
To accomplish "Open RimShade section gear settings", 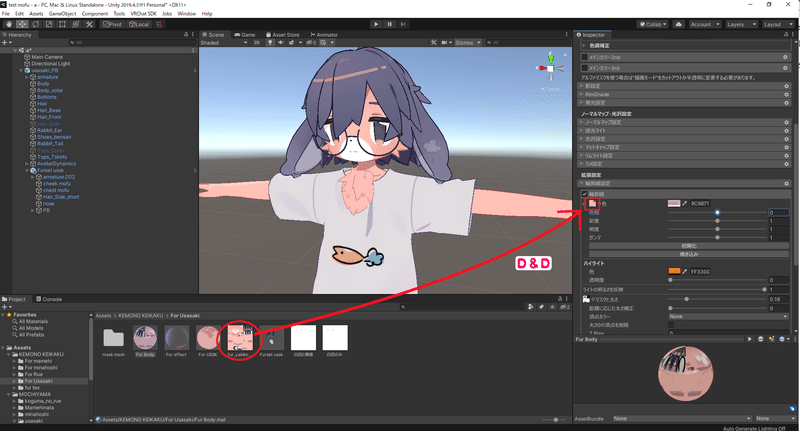I will click(x=786, y=94).
